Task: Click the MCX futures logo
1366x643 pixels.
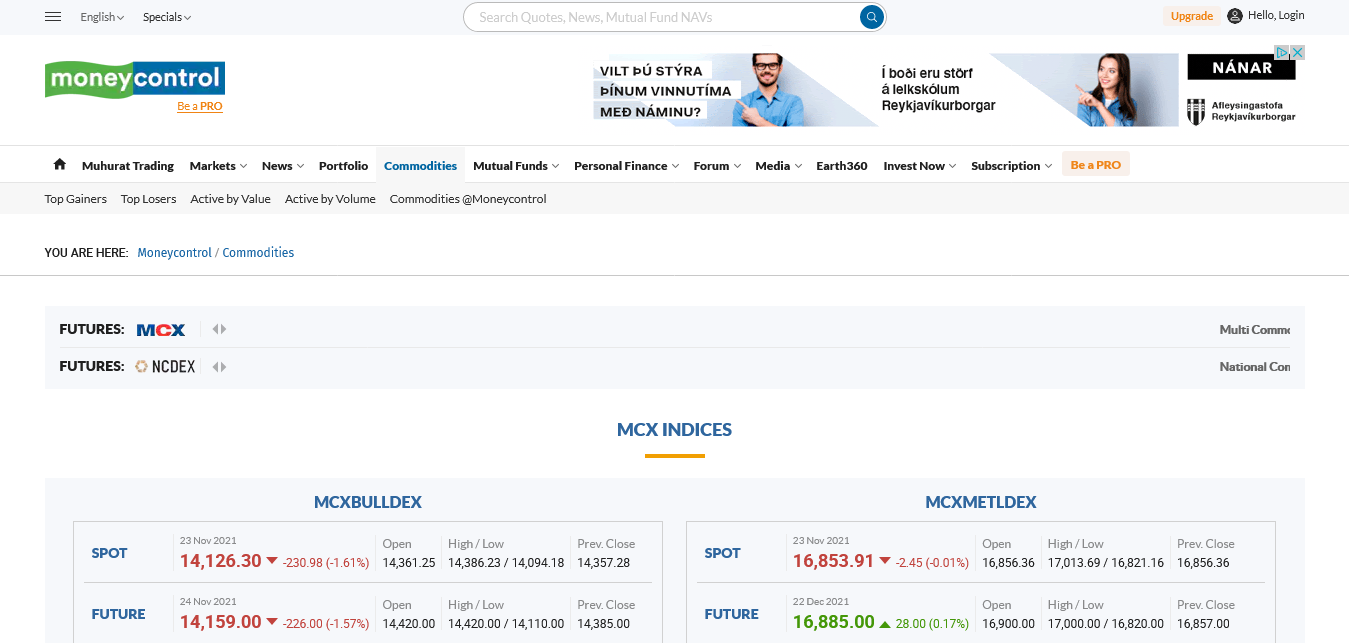Action: click(161, 329)
